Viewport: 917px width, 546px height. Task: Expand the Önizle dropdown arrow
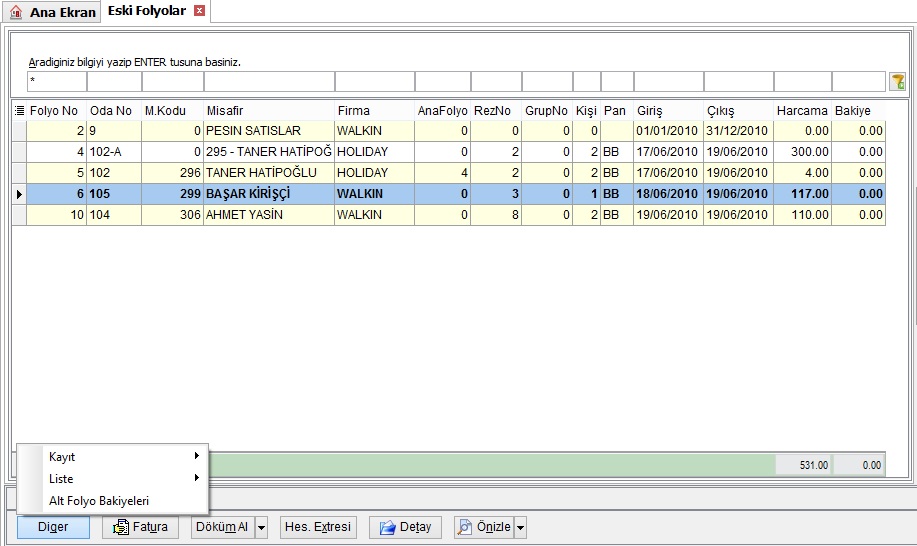pos(520,527)
